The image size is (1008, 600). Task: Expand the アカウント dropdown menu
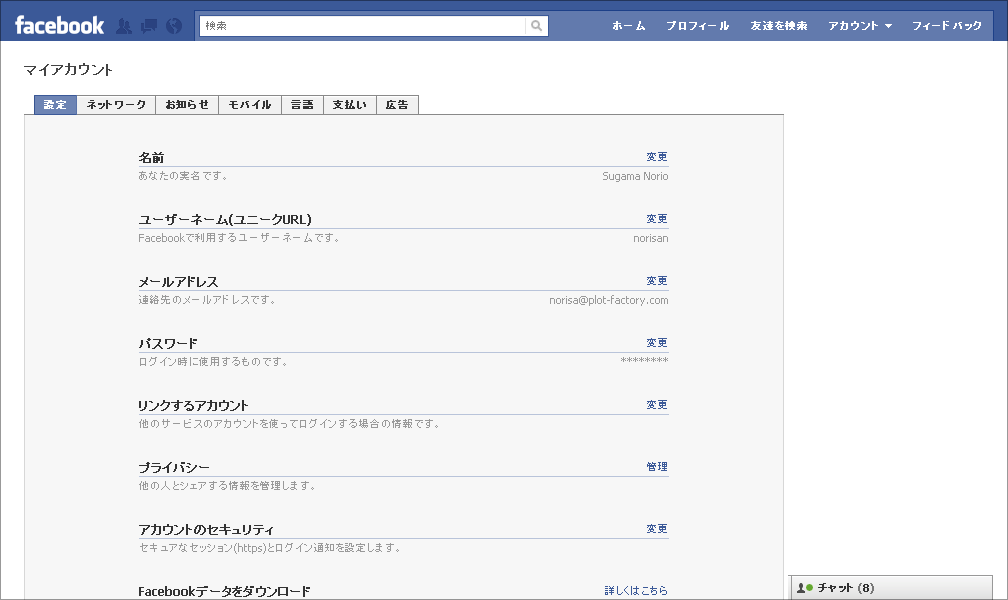click(x=860, y=26)
